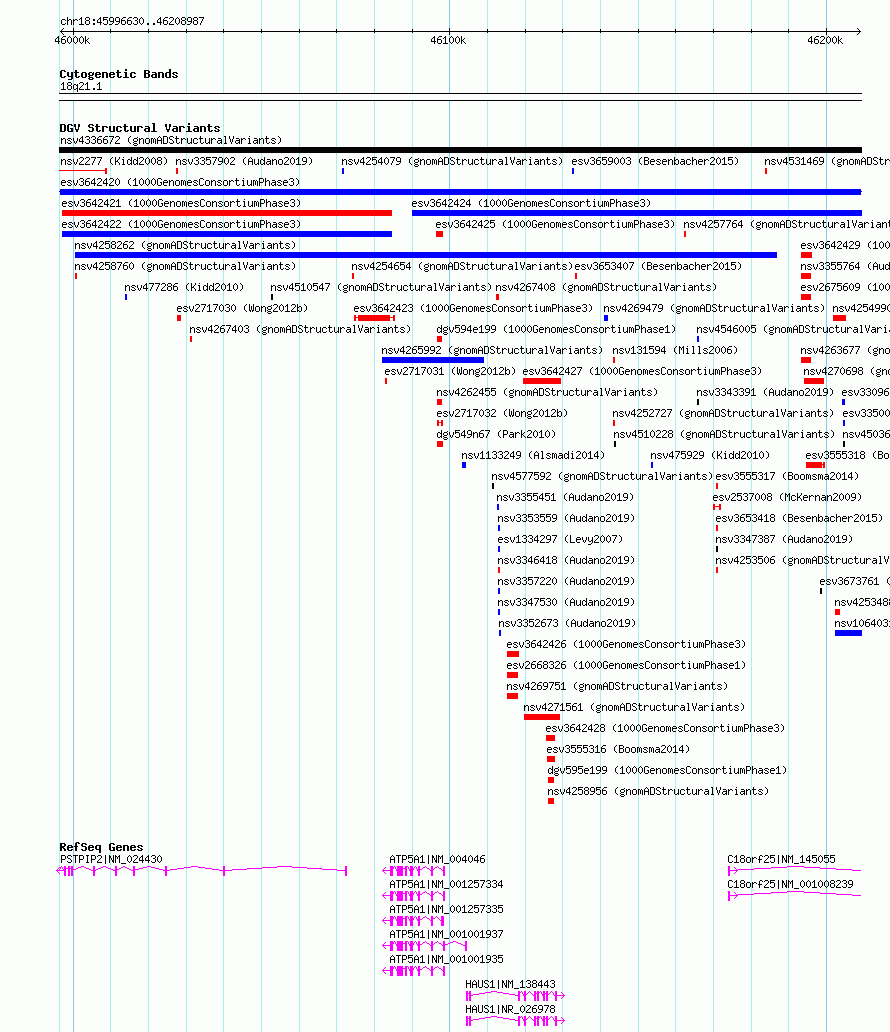The width and height of the screenshot is (890, 1032).
Task: Click the esv3642427 red variant bar
Action: point(542,381)
